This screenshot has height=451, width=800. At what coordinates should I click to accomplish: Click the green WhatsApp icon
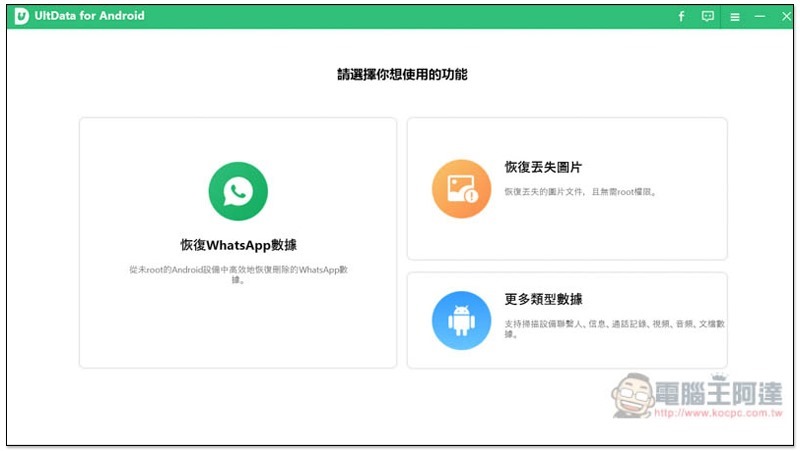pos(238,191)
